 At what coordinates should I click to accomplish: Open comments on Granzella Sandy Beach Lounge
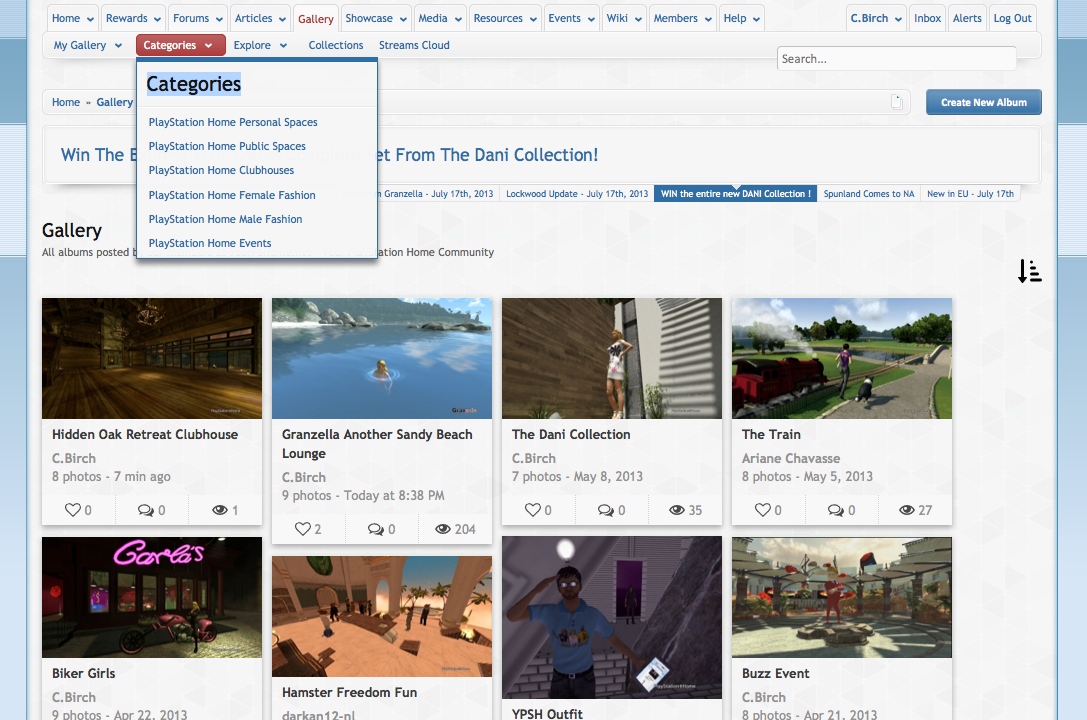point(376,529)
